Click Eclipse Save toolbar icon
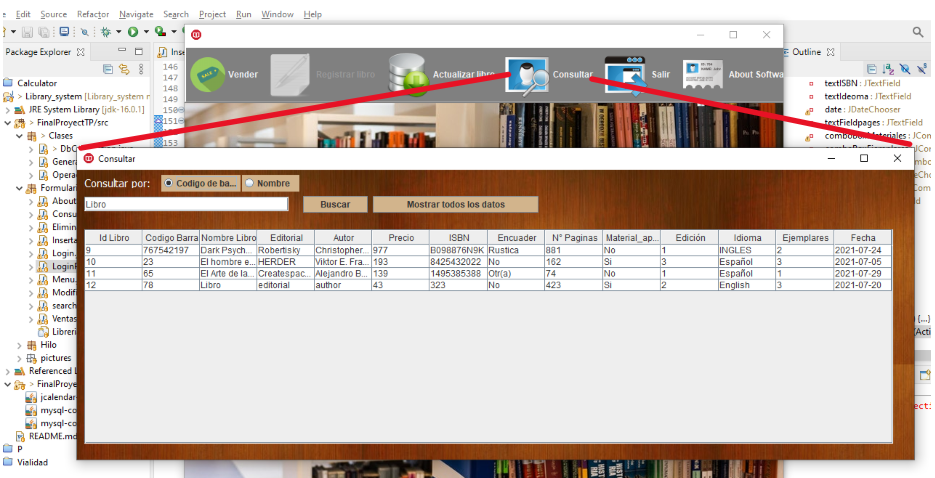Screen dimensions: 935x478 (27, 32)
